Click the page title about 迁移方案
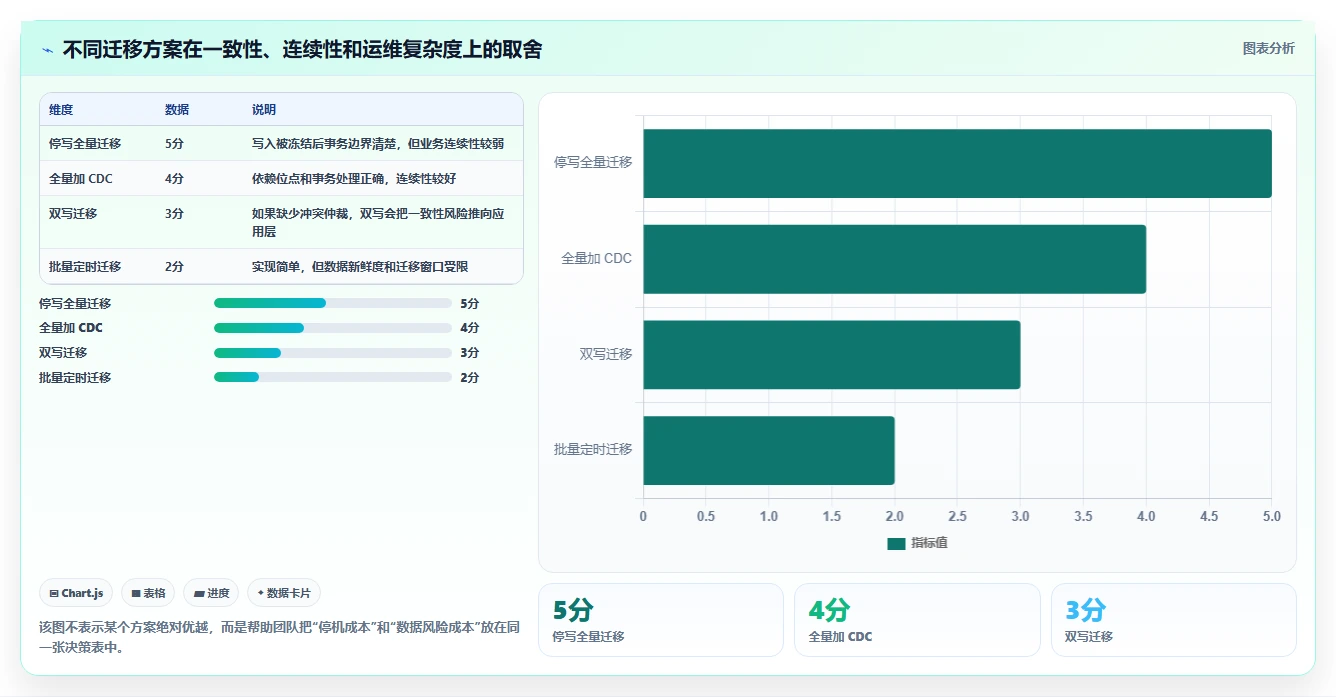Viewport: 1336px width, 697px height. coord(302,49)
